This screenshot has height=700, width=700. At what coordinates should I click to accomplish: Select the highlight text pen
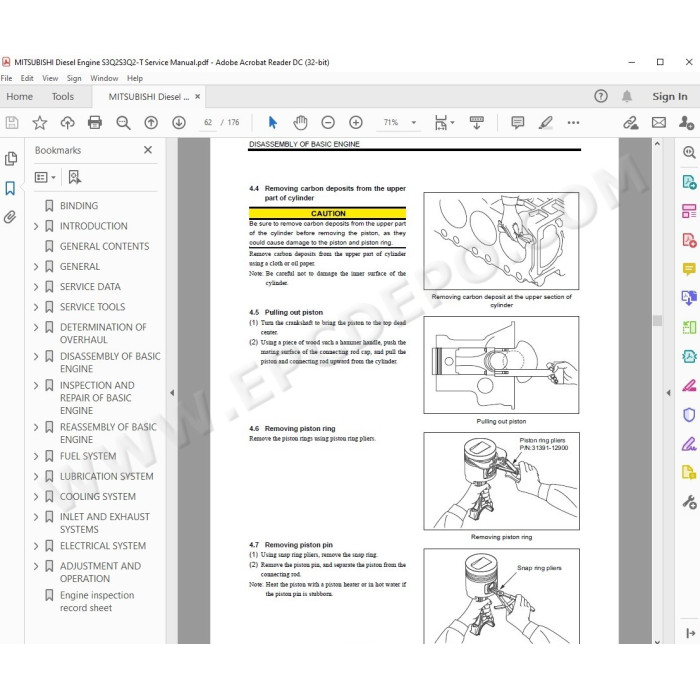(x=546, y=122)
